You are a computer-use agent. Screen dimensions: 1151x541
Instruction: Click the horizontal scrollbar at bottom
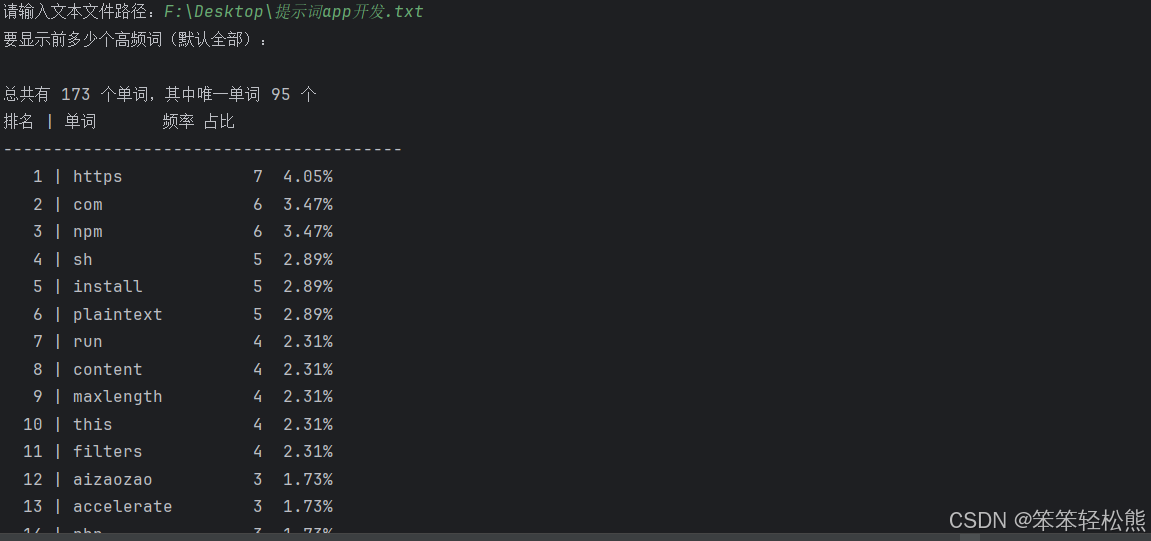coord(576,537)
